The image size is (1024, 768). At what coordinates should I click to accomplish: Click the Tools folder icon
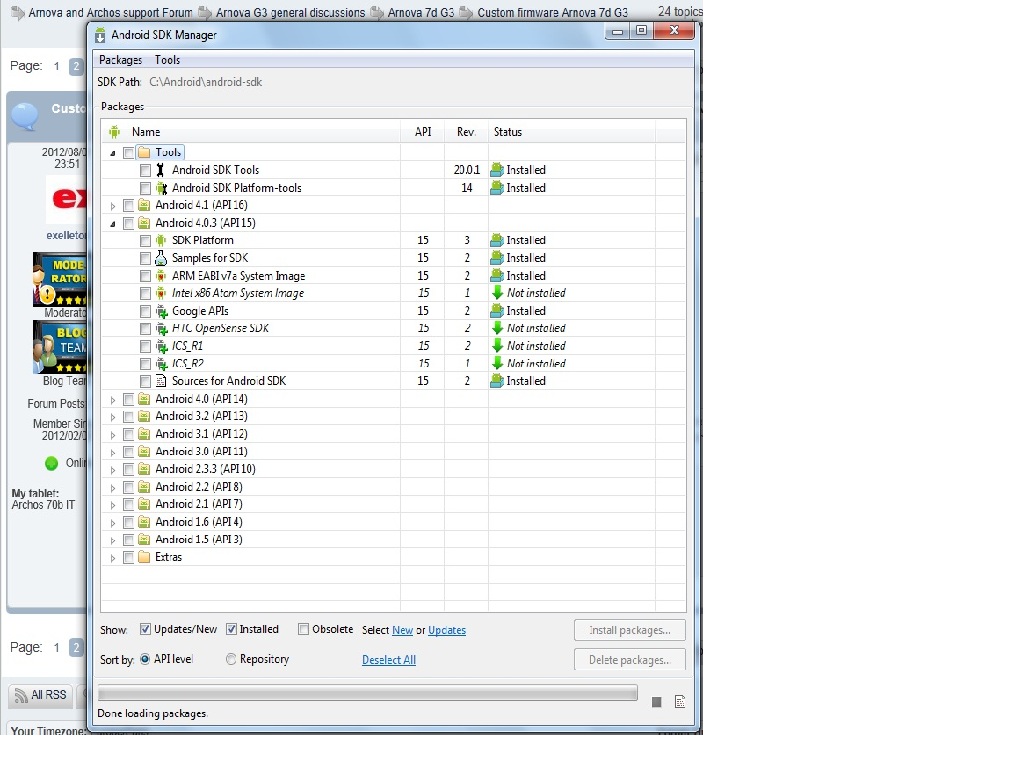pos(144,153)
